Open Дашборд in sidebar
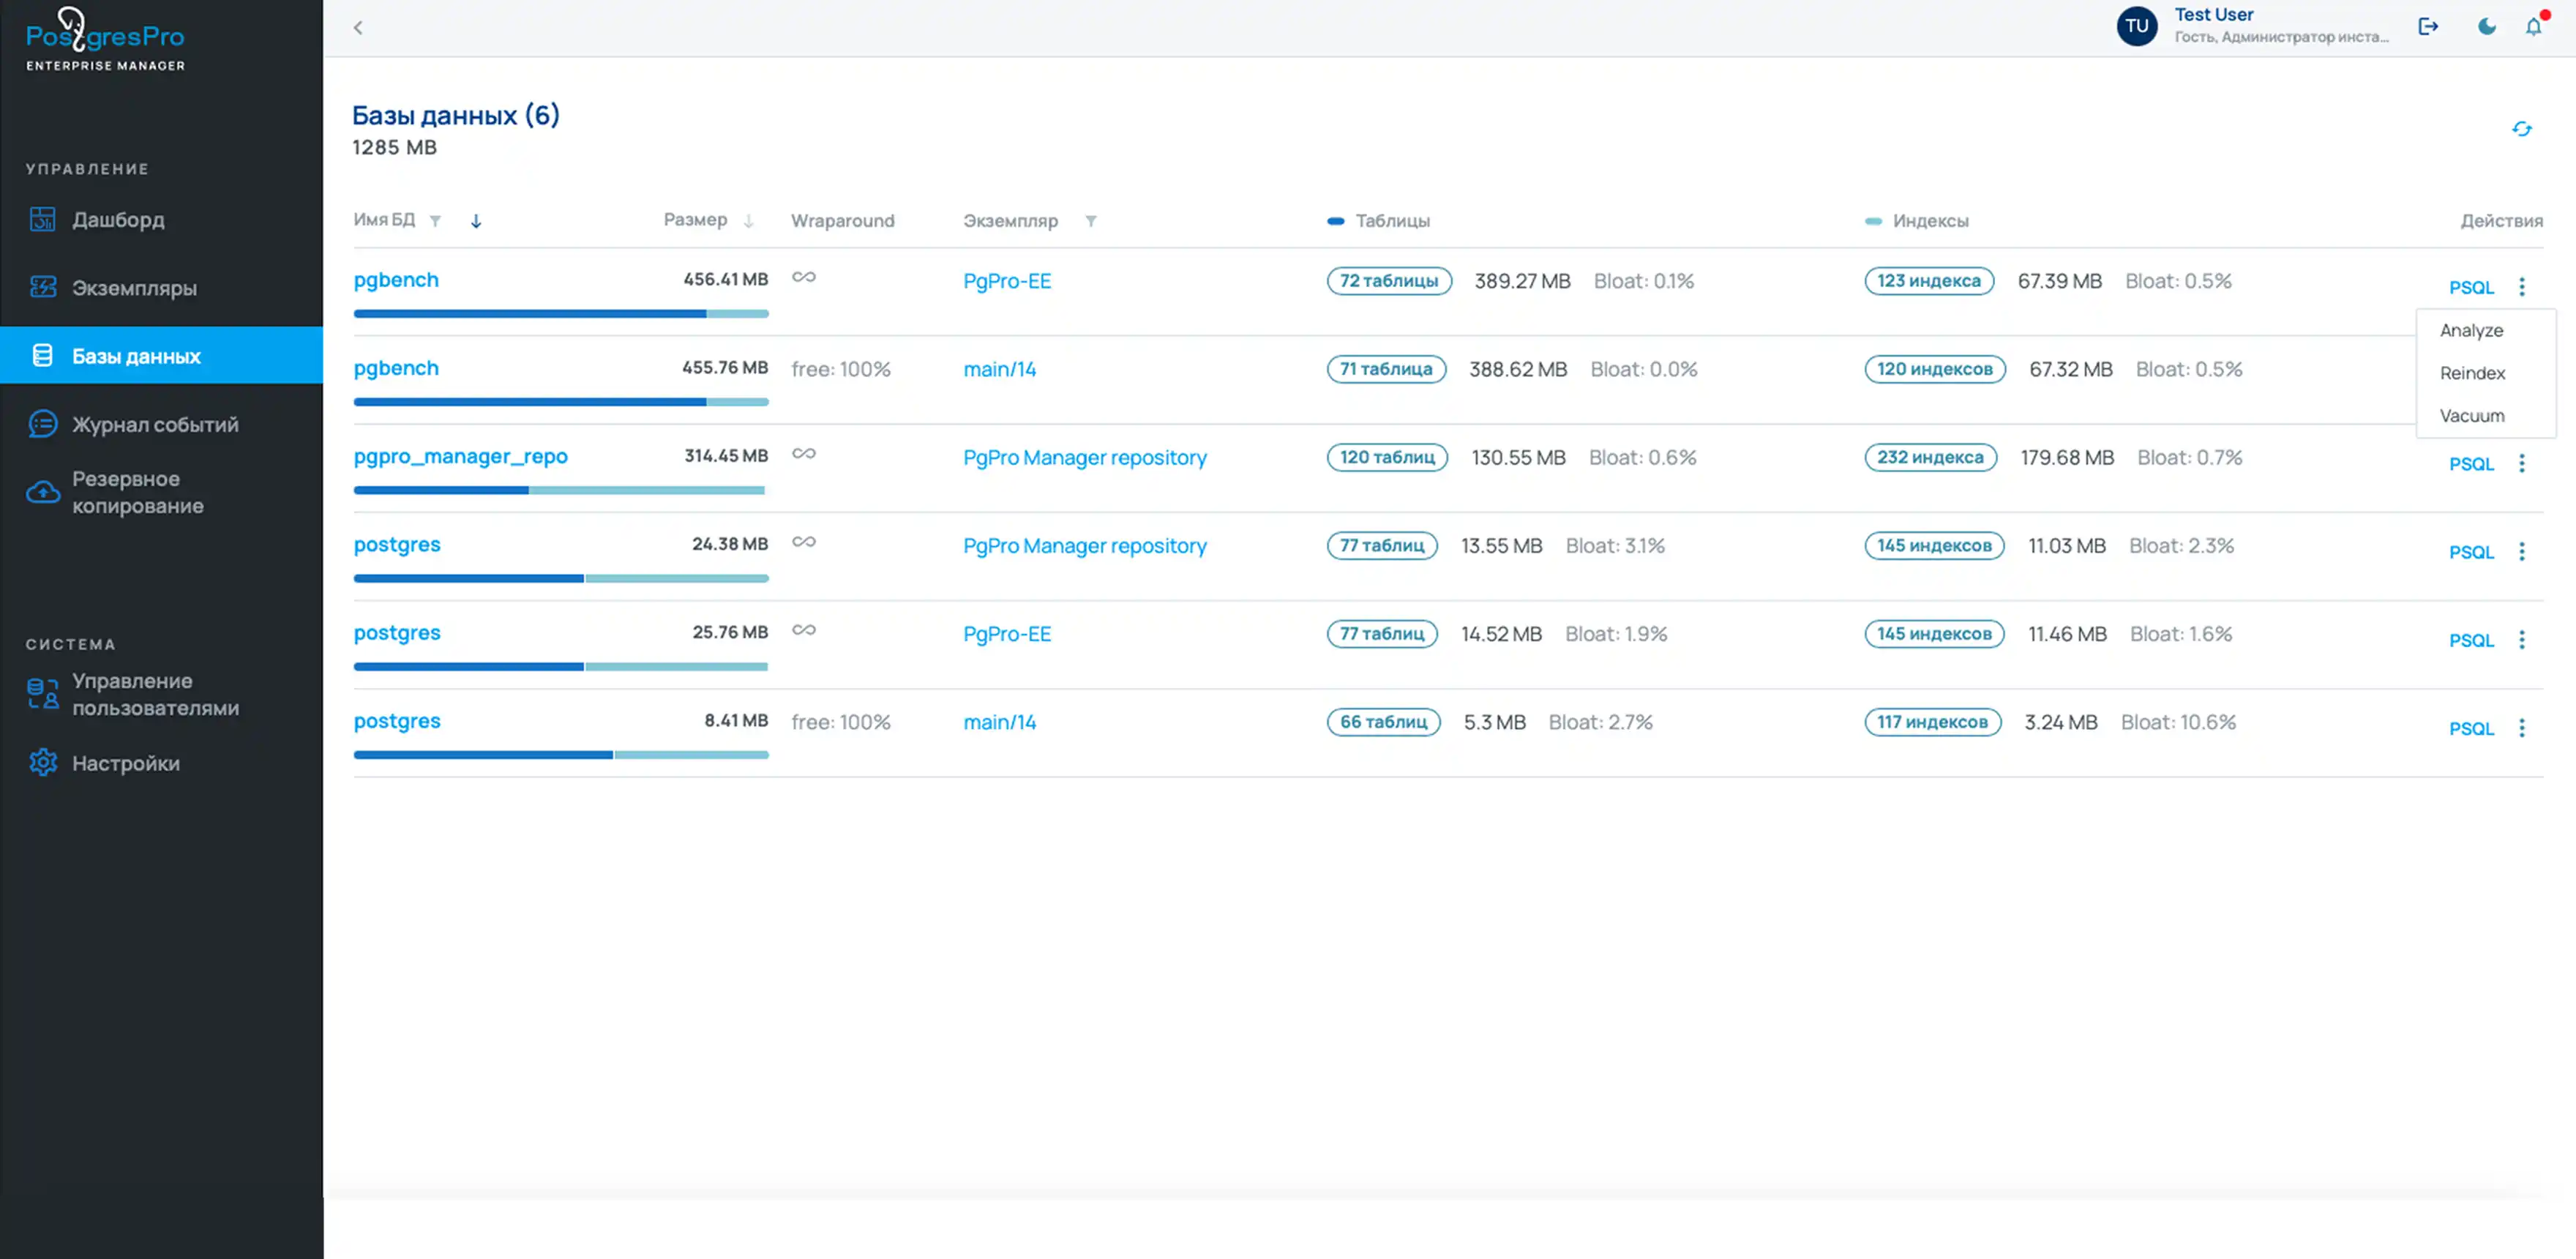 click(x=118, y=219)
